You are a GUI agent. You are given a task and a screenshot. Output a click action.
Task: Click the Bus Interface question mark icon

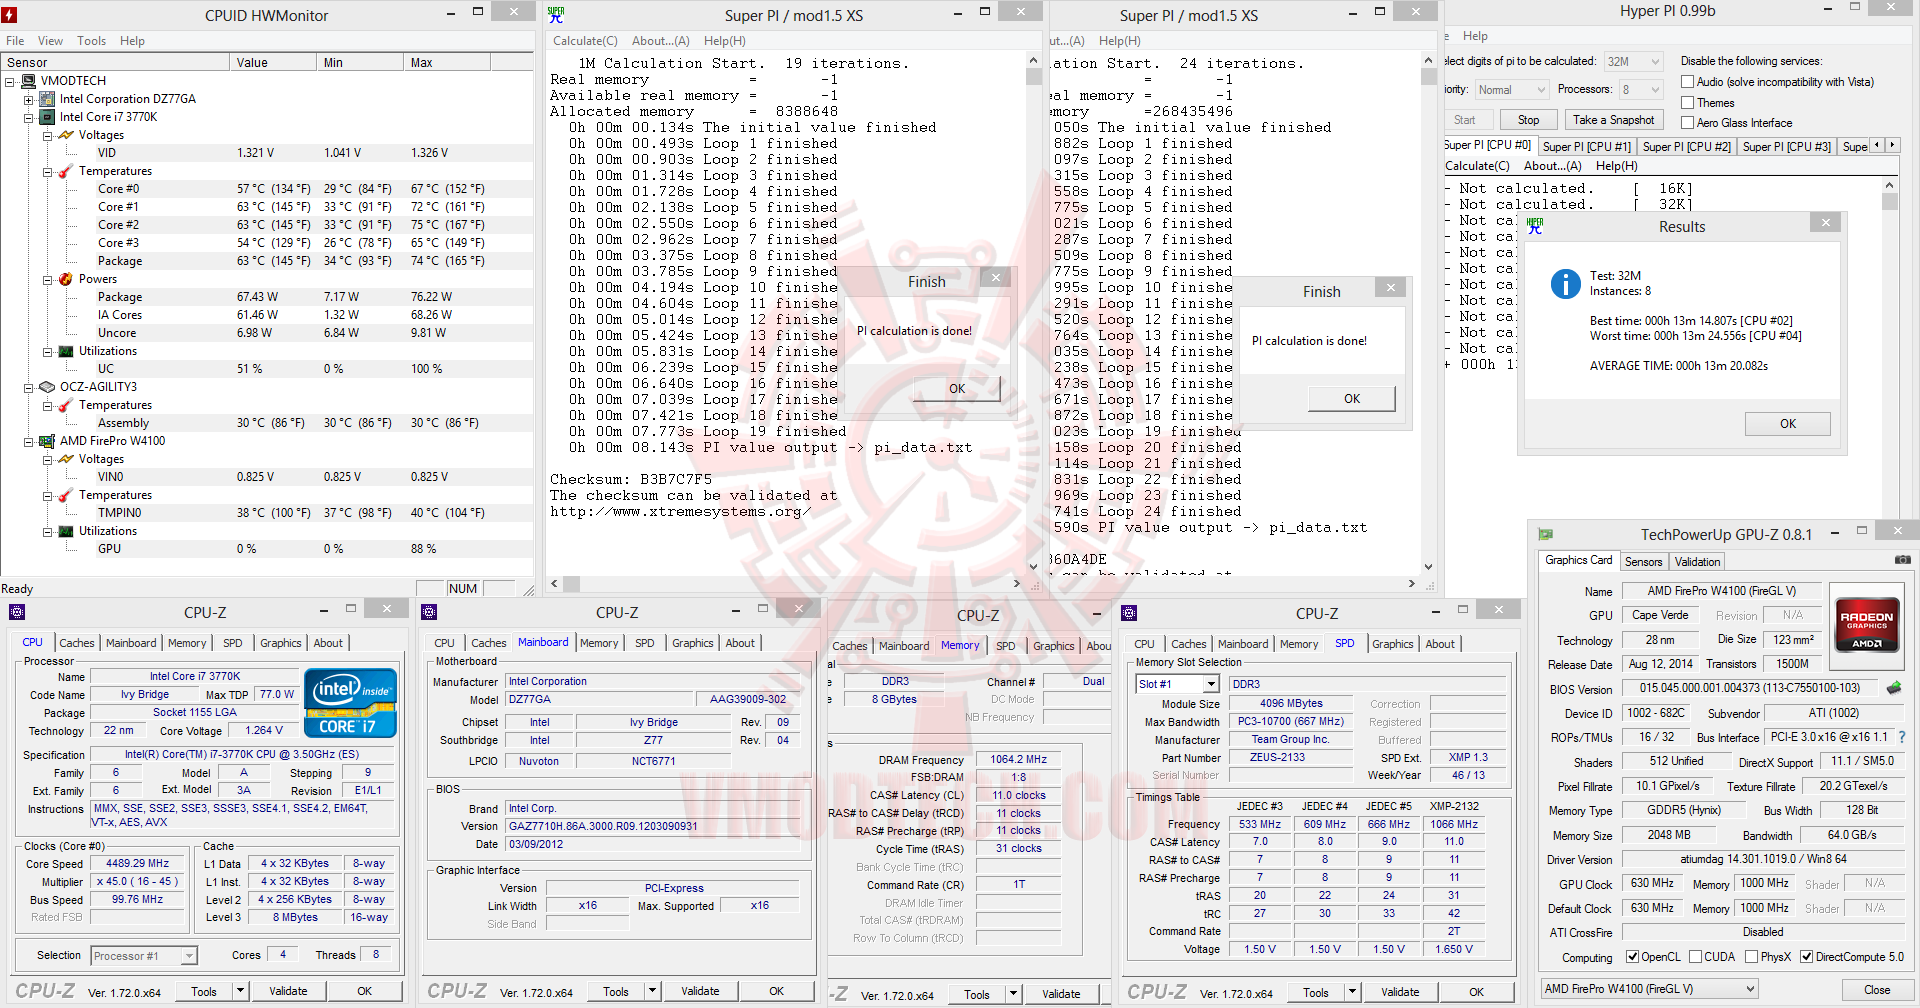(1901, 737)
